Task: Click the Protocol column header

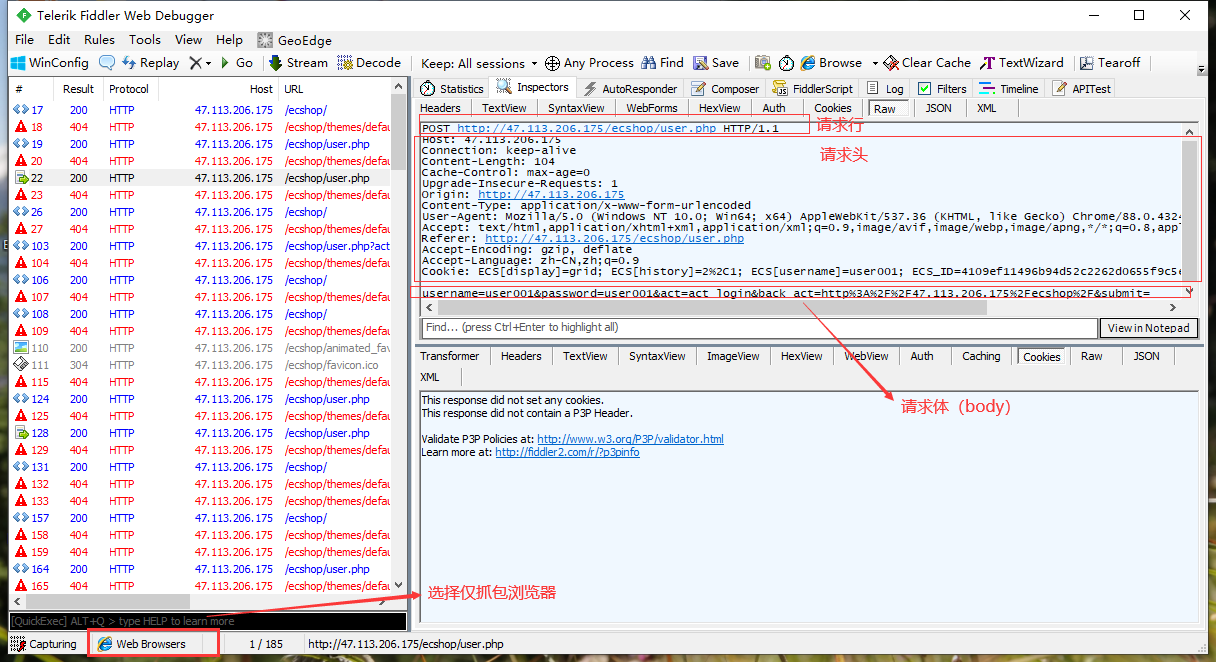Action: (129, 89)
